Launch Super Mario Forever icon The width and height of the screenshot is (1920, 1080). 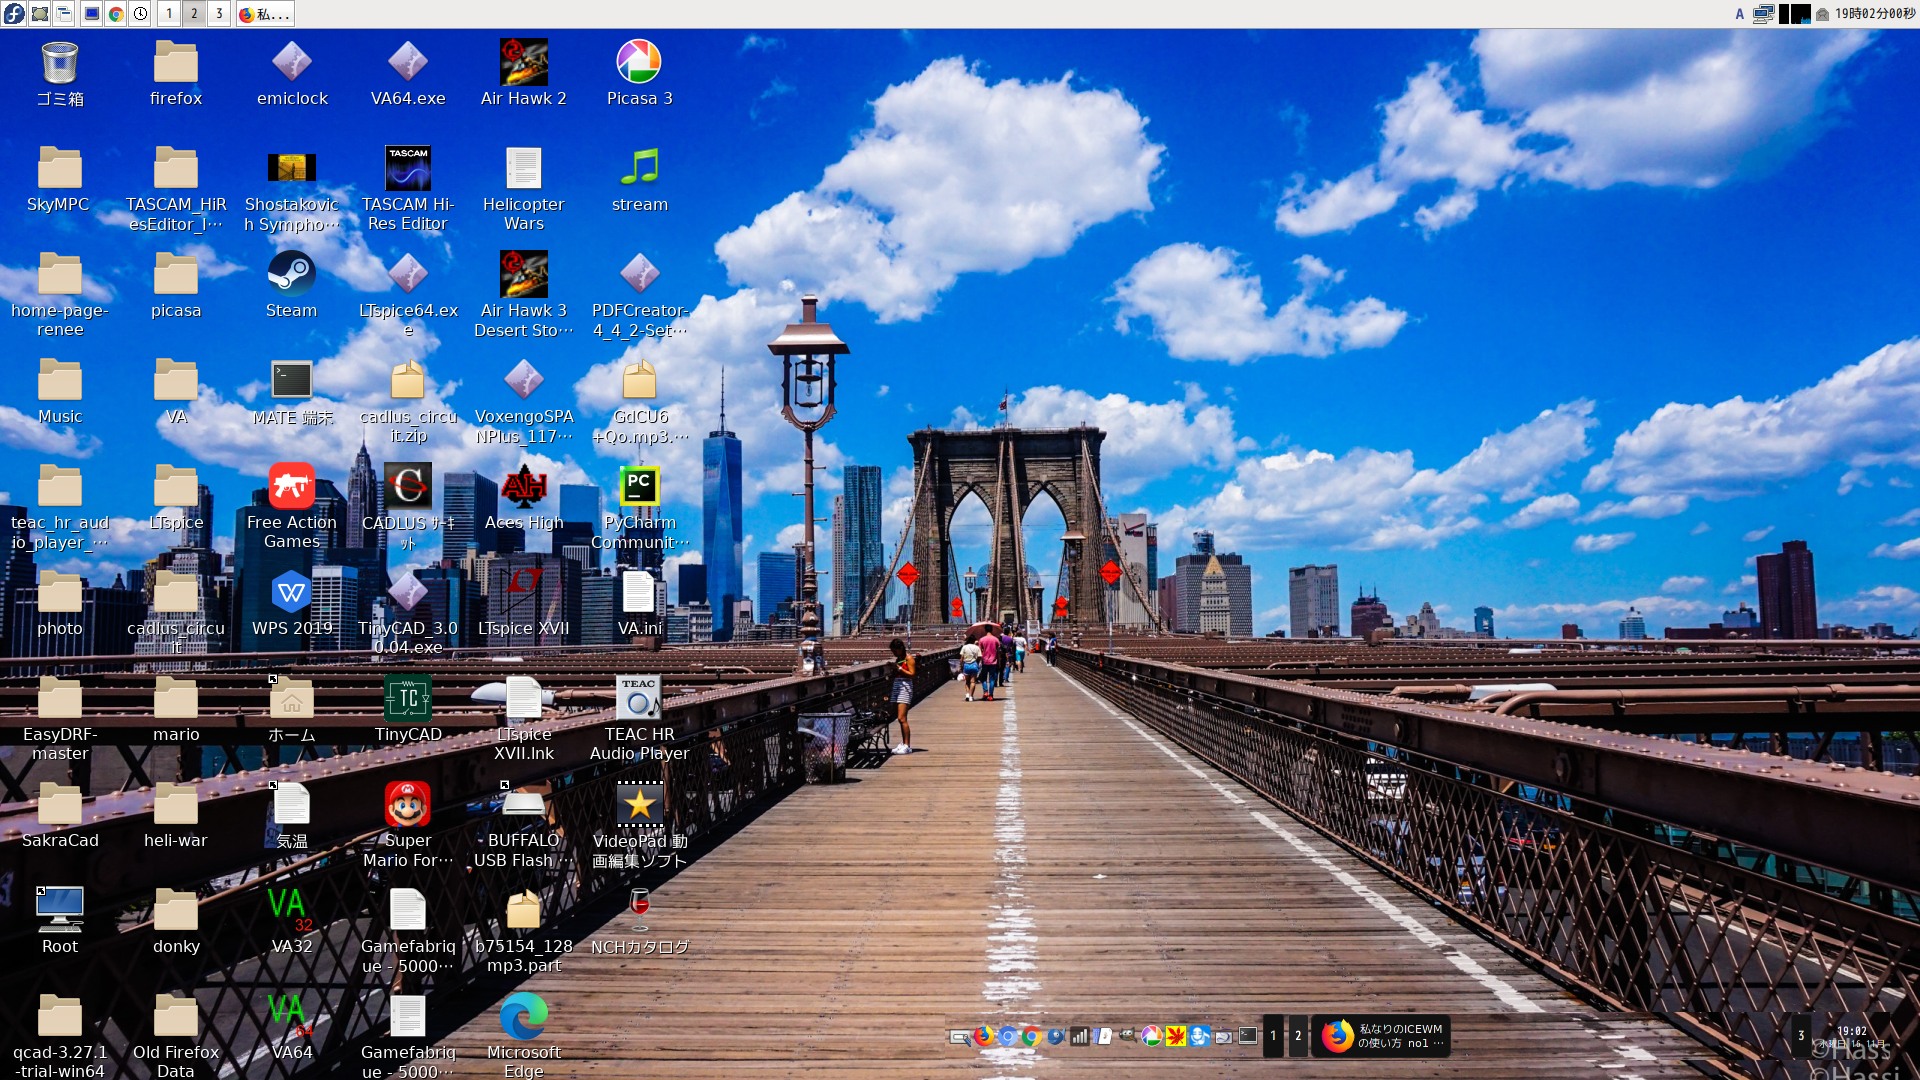pyautogui.click(x=407, y=804)
